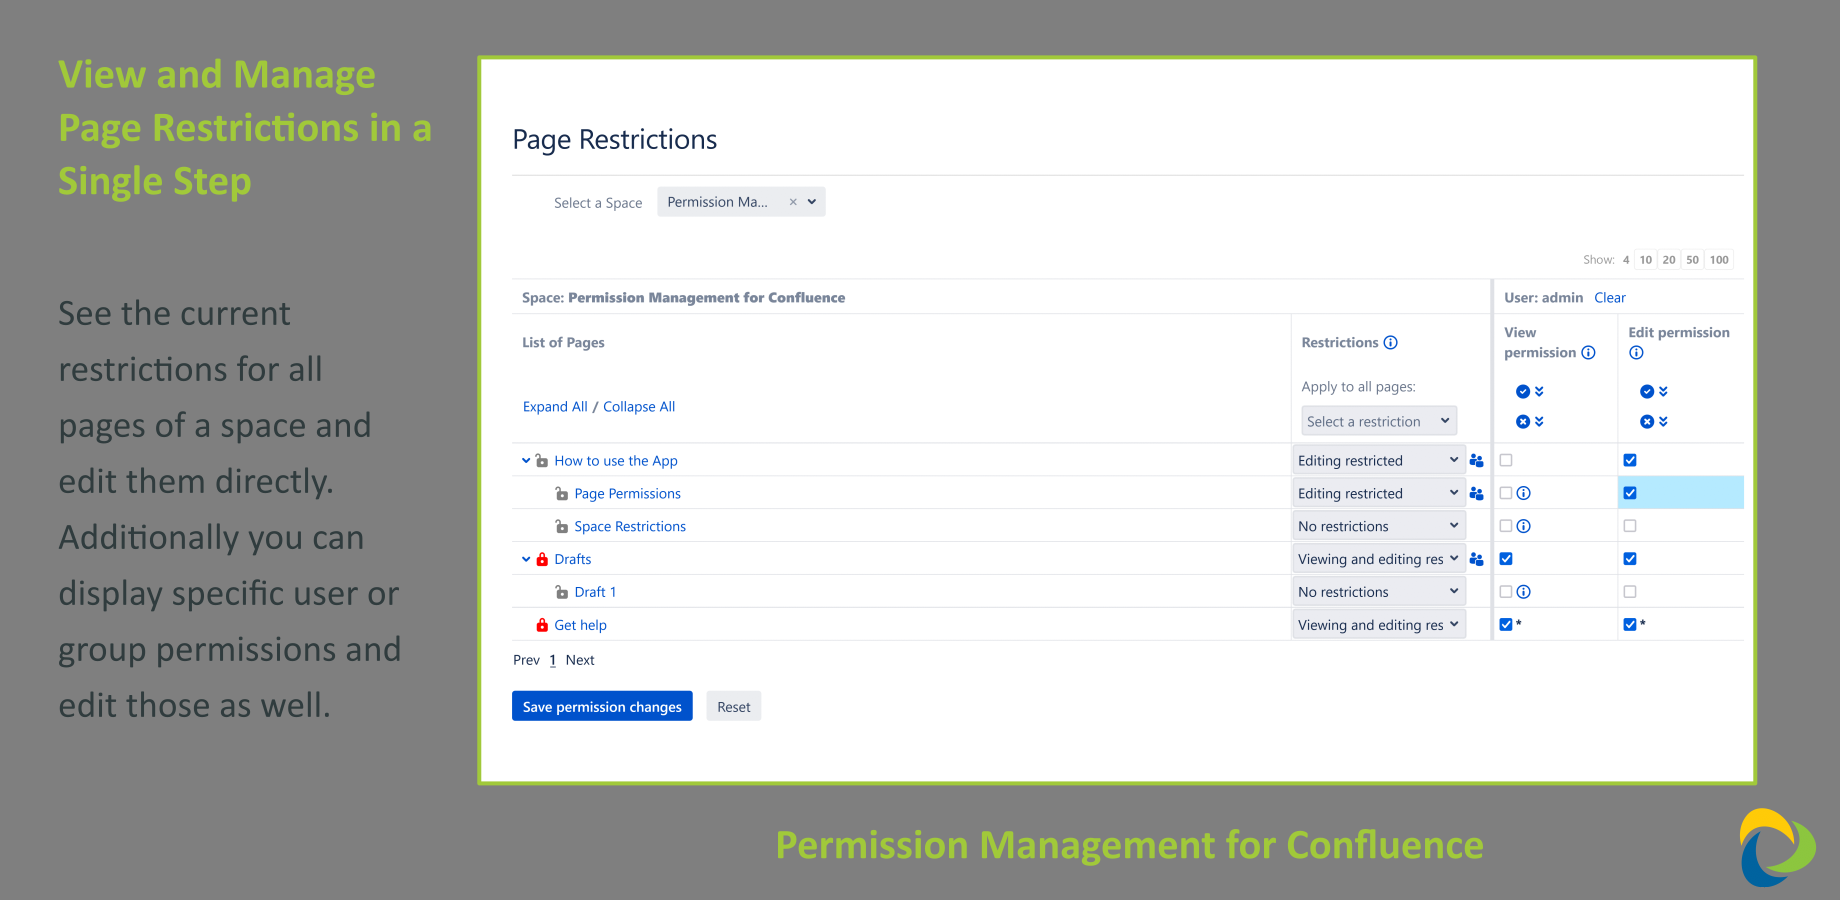The width and height of the screenshot is (1840, 900).
Task: Open the Get help page link
Action: coord(580,625)
